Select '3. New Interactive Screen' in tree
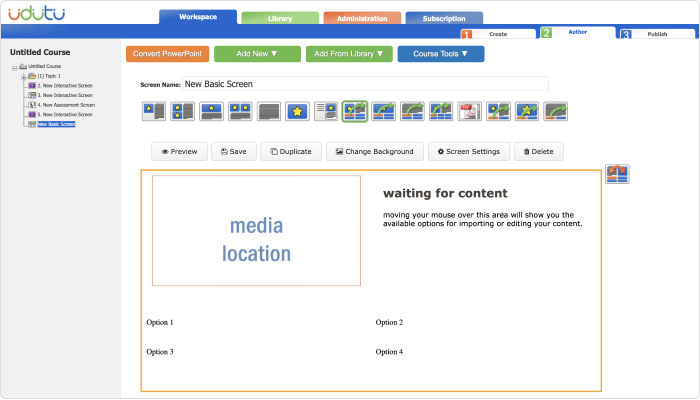The height and width of the screenshot is (400, 700). coord(65,95)
